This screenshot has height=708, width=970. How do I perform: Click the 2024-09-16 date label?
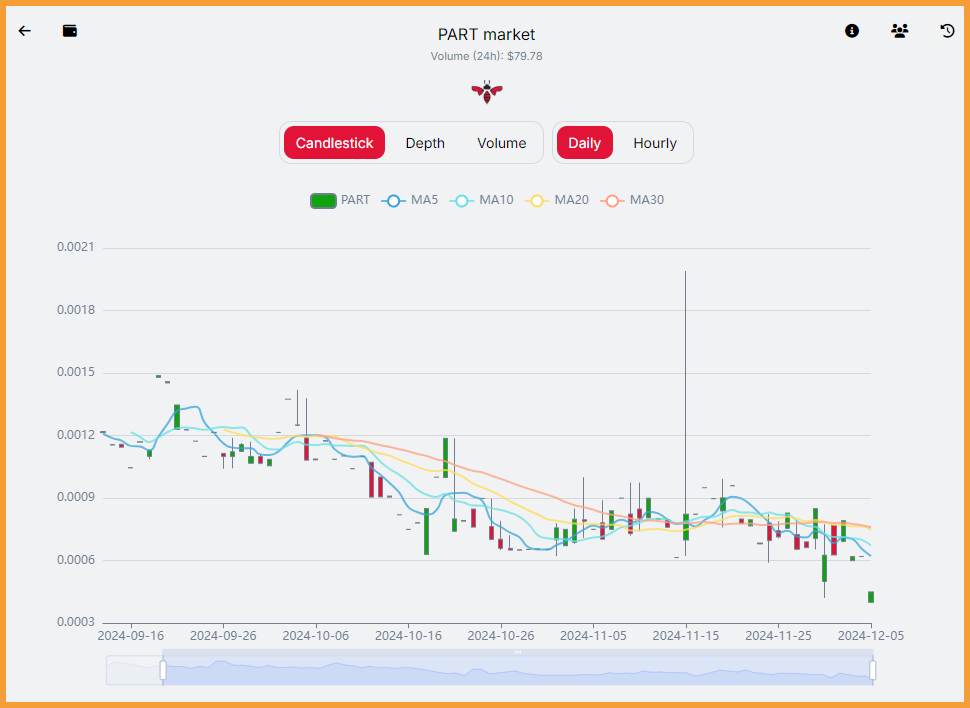point(131,636)
